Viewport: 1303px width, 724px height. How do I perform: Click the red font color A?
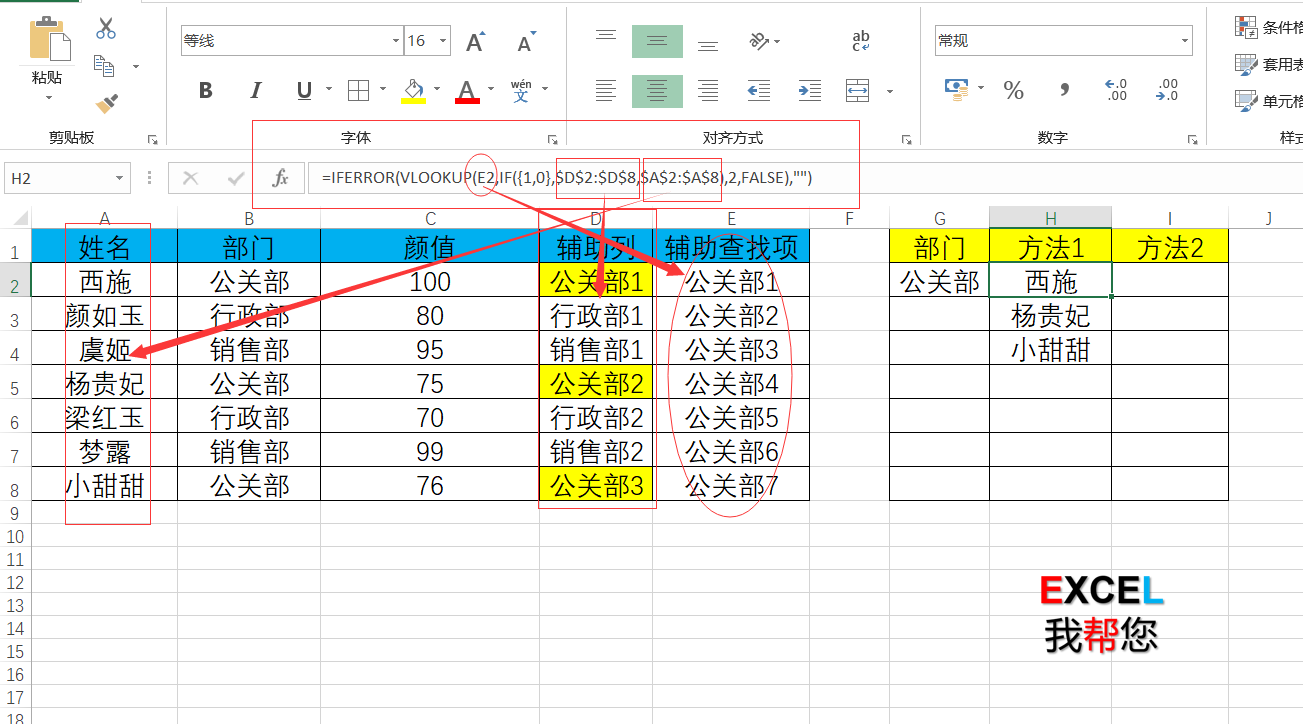tap(467, 91)
